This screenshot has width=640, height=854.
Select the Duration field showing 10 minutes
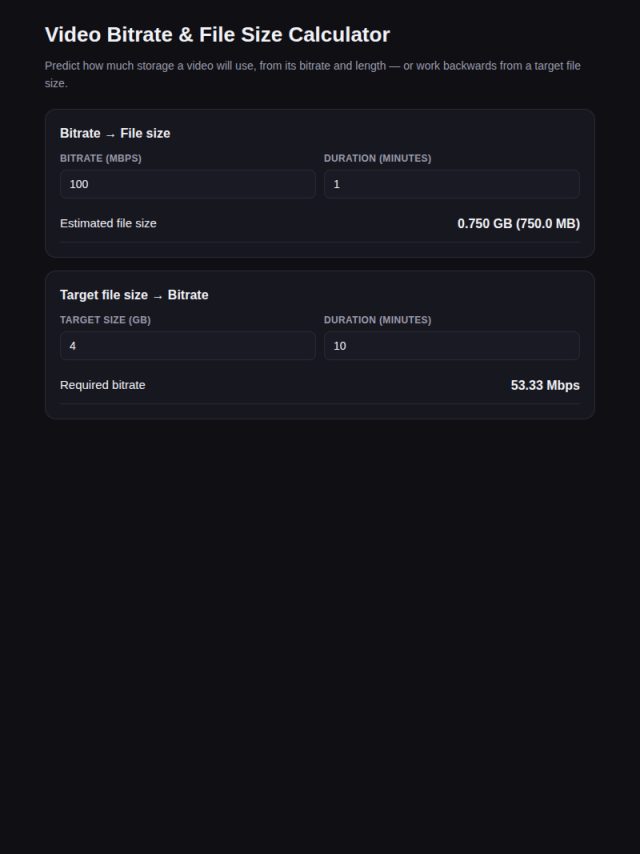point(452,346)
